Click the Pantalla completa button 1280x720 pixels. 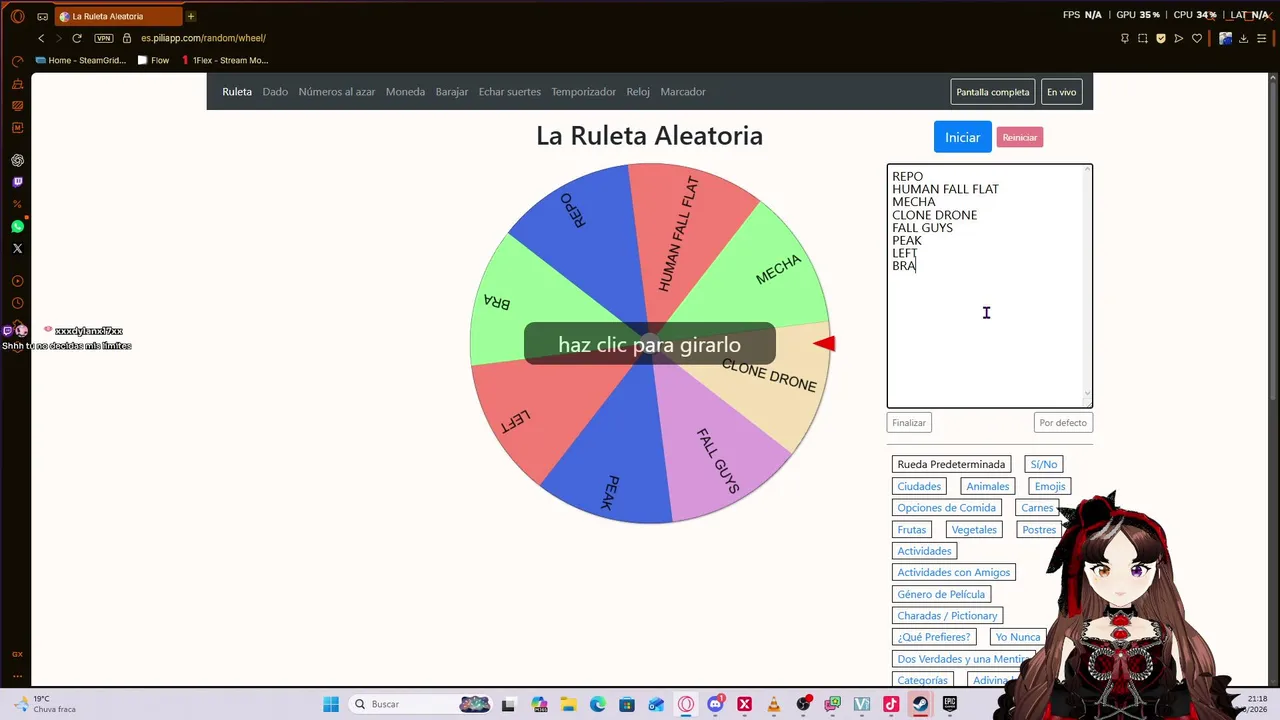993,92
